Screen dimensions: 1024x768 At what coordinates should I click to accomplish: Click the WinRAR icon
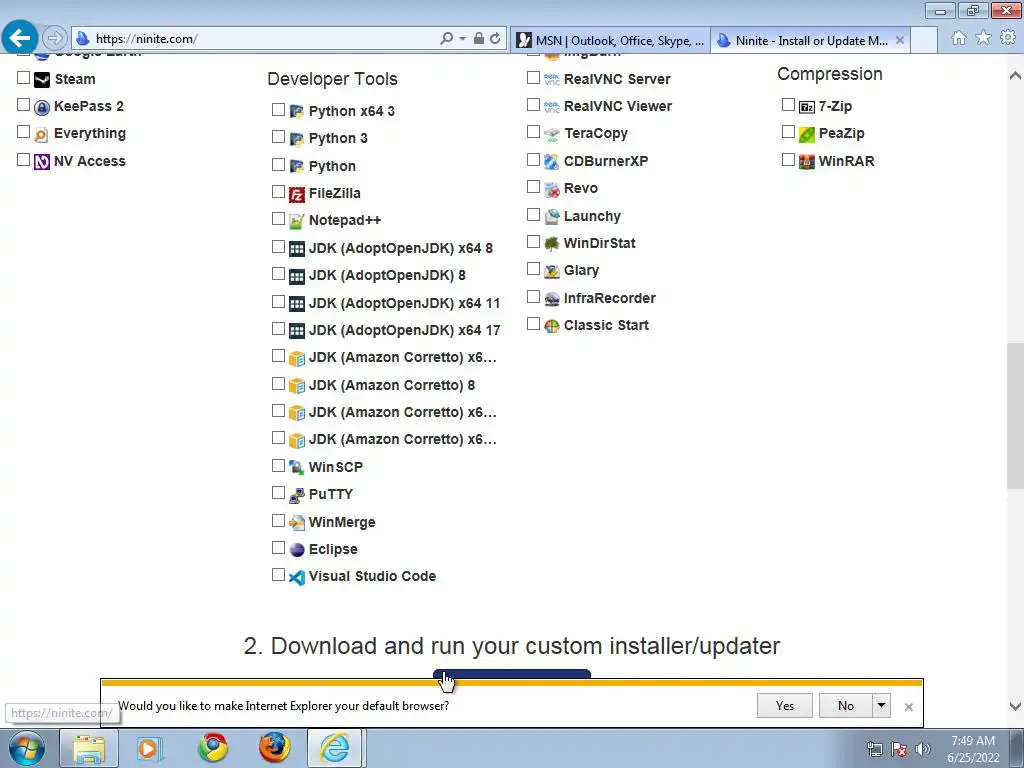(x=807, y=161)
